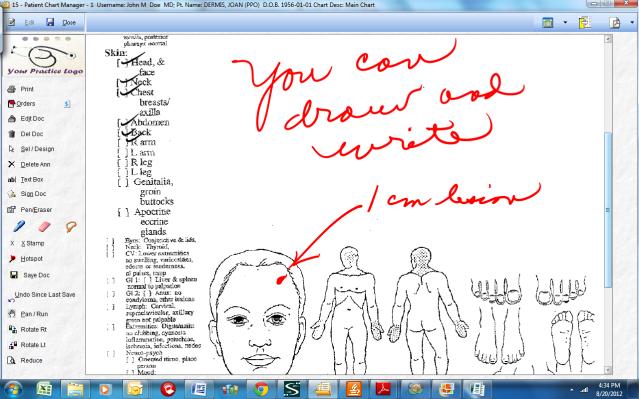Expand the Orders dollar indicator
This screenshot has width=639, height=399.
click(67, 104)
